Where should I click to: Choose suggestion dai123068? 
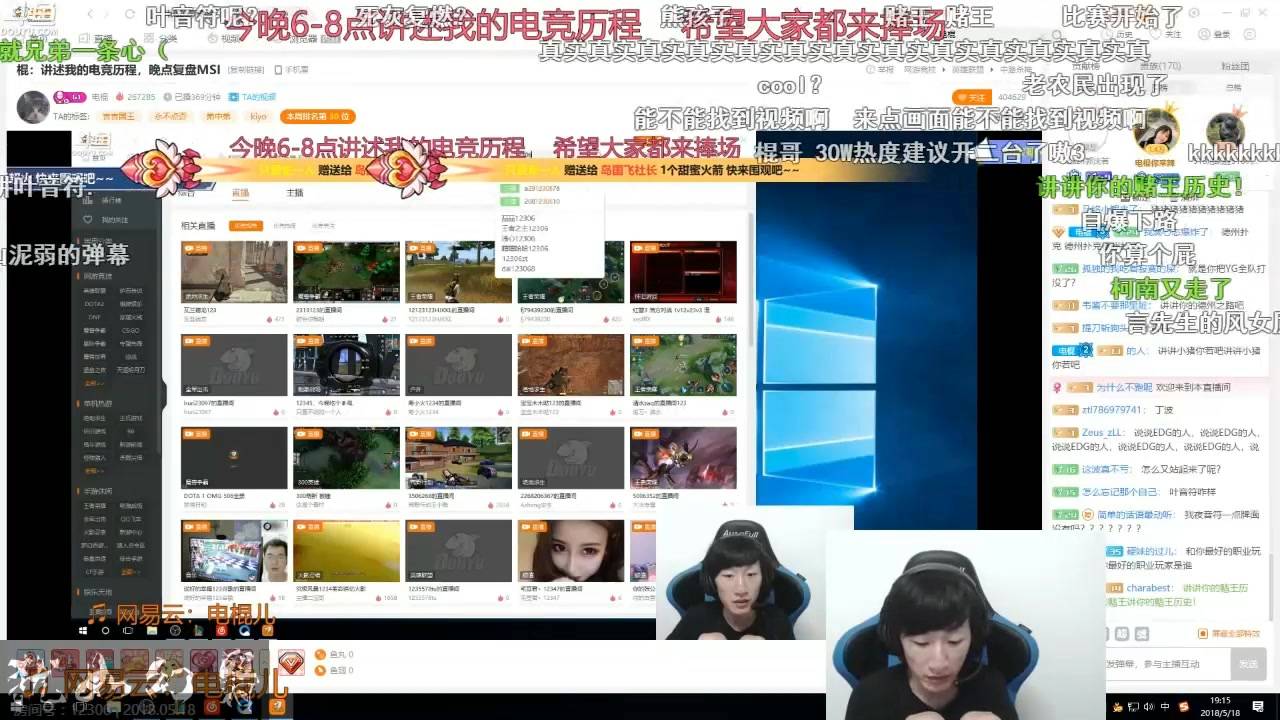[x=518, y=268]
